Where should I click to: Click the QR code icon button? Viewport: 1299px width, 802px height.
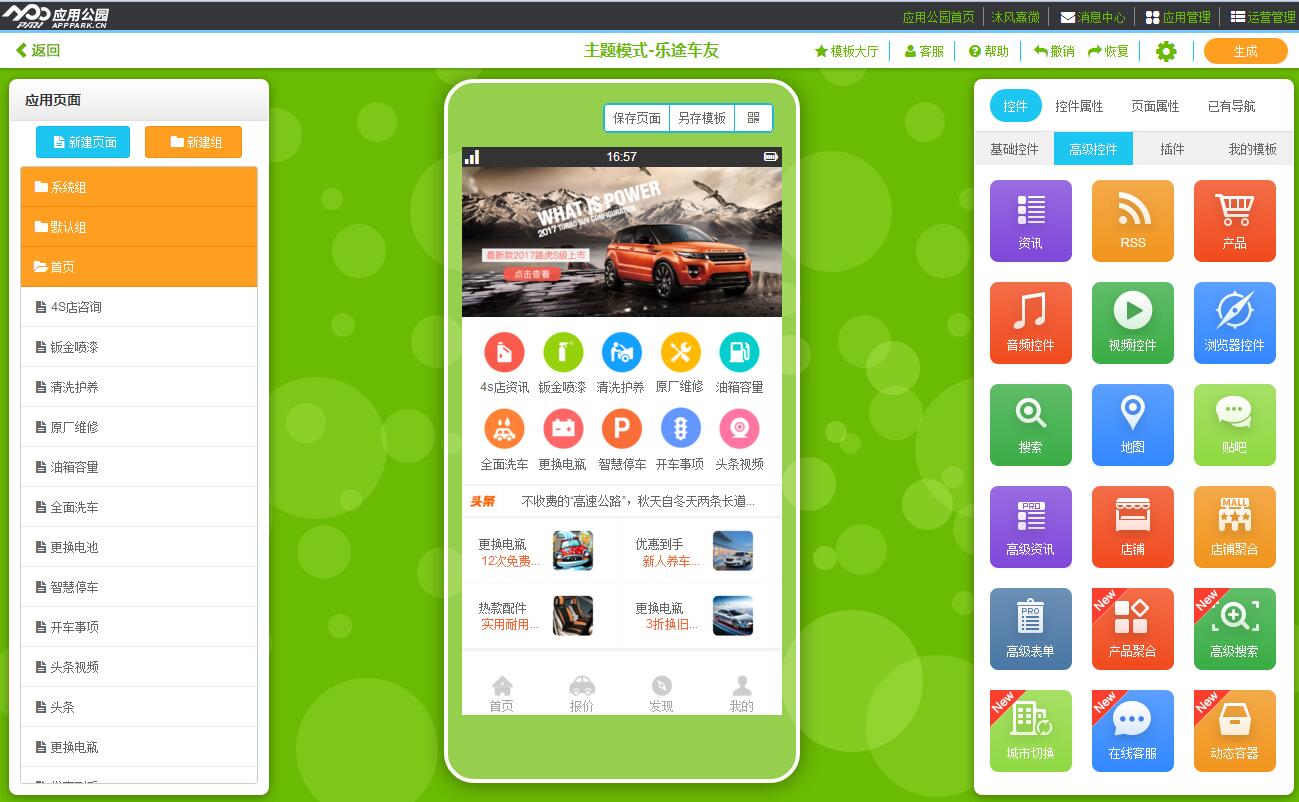[x=753, y=118]
